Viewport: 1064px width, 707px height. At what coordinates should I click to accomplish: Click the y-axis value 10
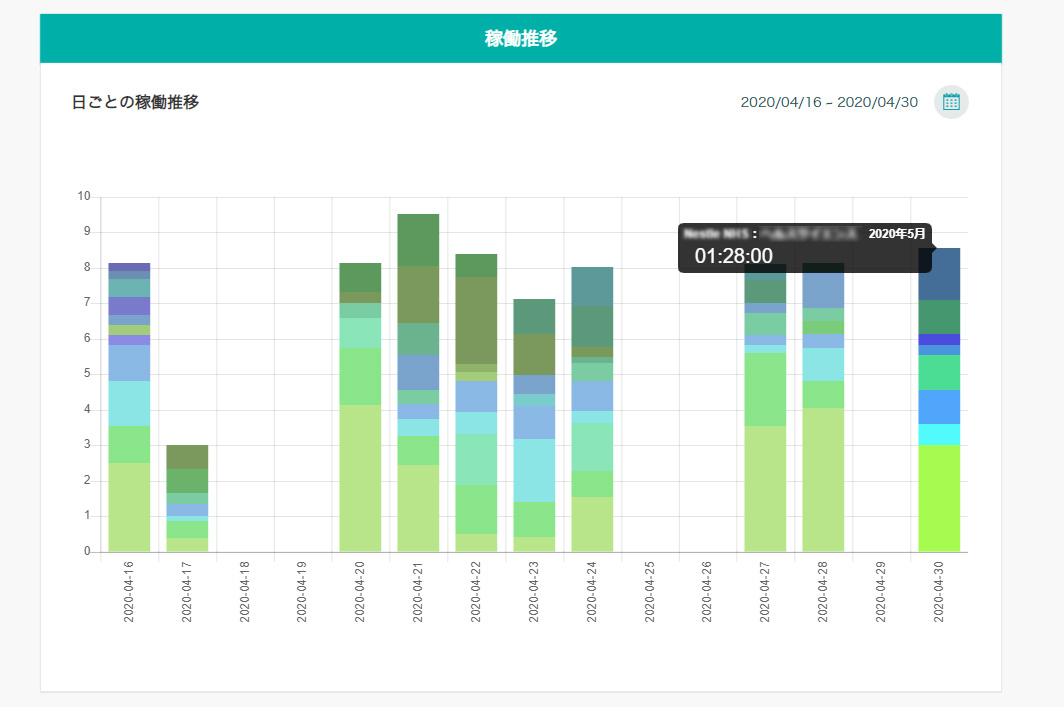point(84,196)
